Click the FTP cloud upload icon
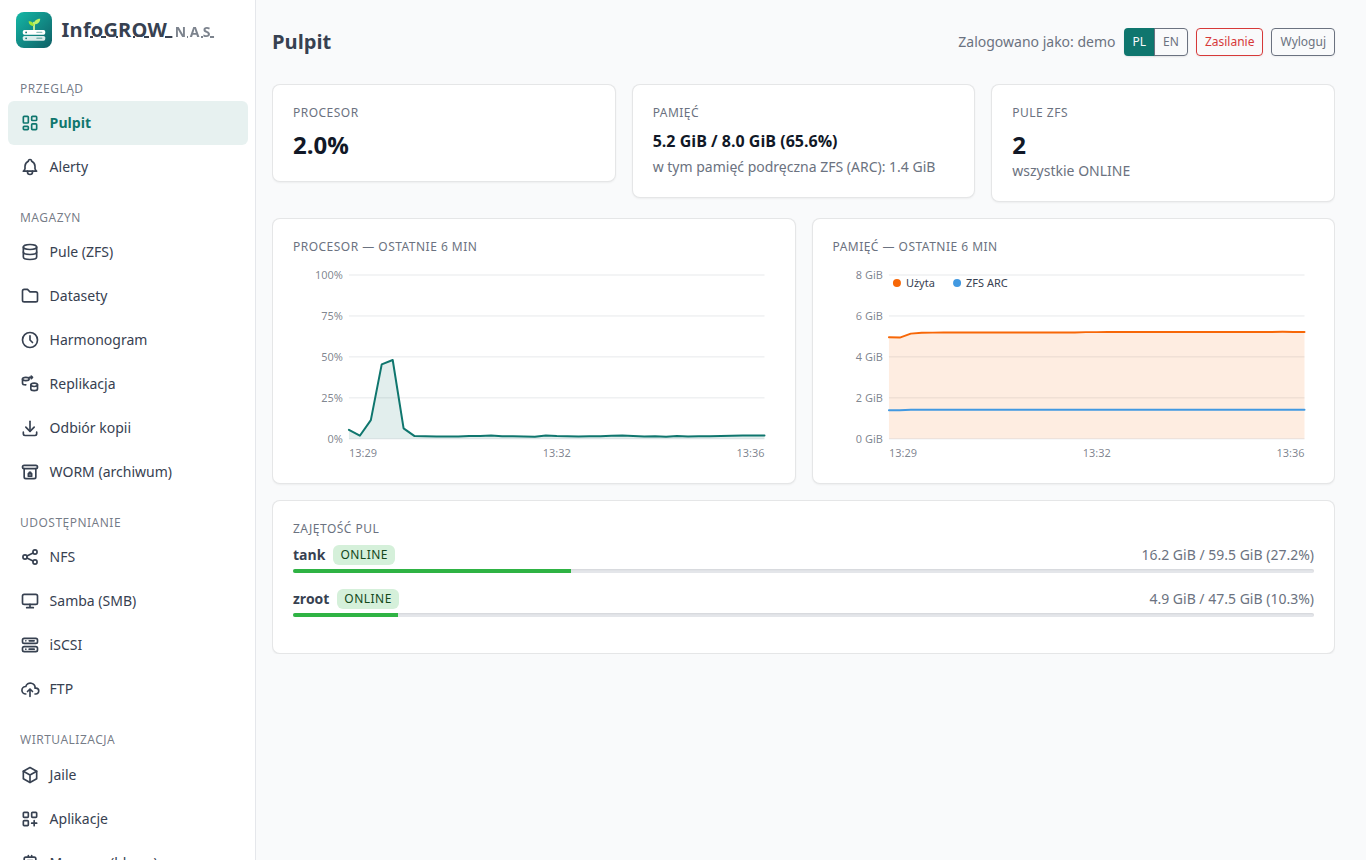 point(30,689)
